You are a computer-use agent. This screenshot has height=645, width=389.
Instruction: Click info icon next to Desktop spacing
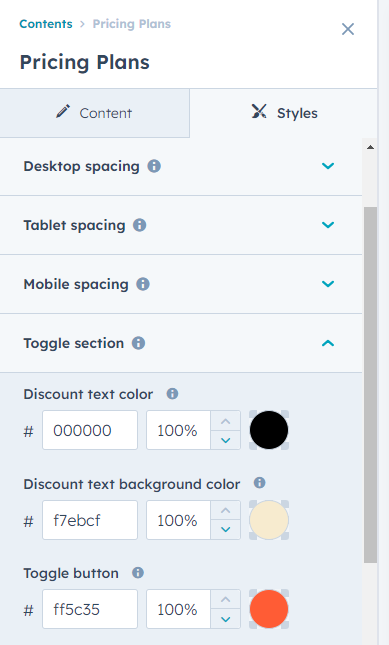pyautogui.click(x=154, y=166)
